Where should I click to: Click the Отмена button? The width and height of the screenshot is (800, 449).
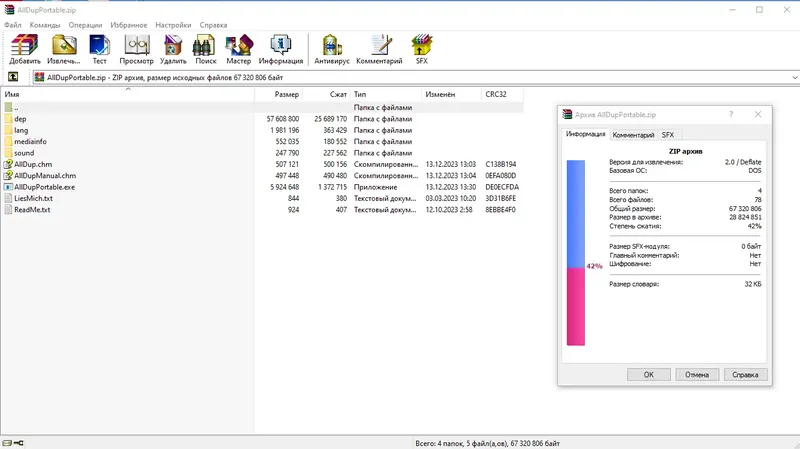(x=697, y=375)
